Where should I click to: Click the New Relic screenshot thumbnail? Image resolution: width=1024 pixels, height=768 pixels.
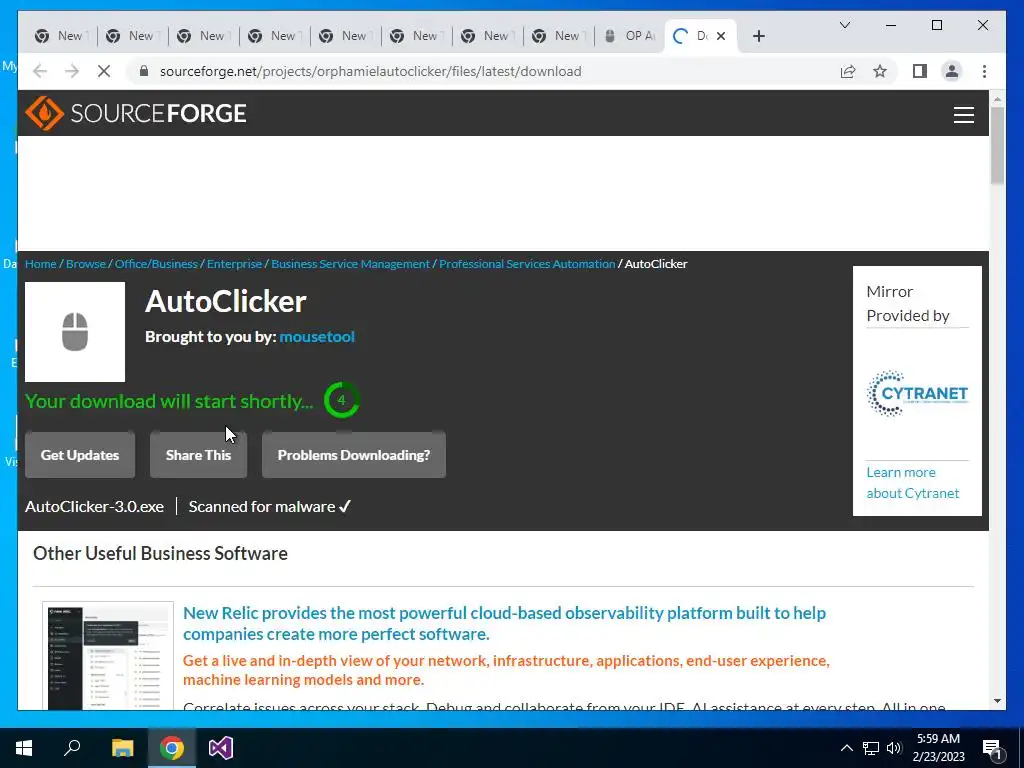[x=108, y=656]
